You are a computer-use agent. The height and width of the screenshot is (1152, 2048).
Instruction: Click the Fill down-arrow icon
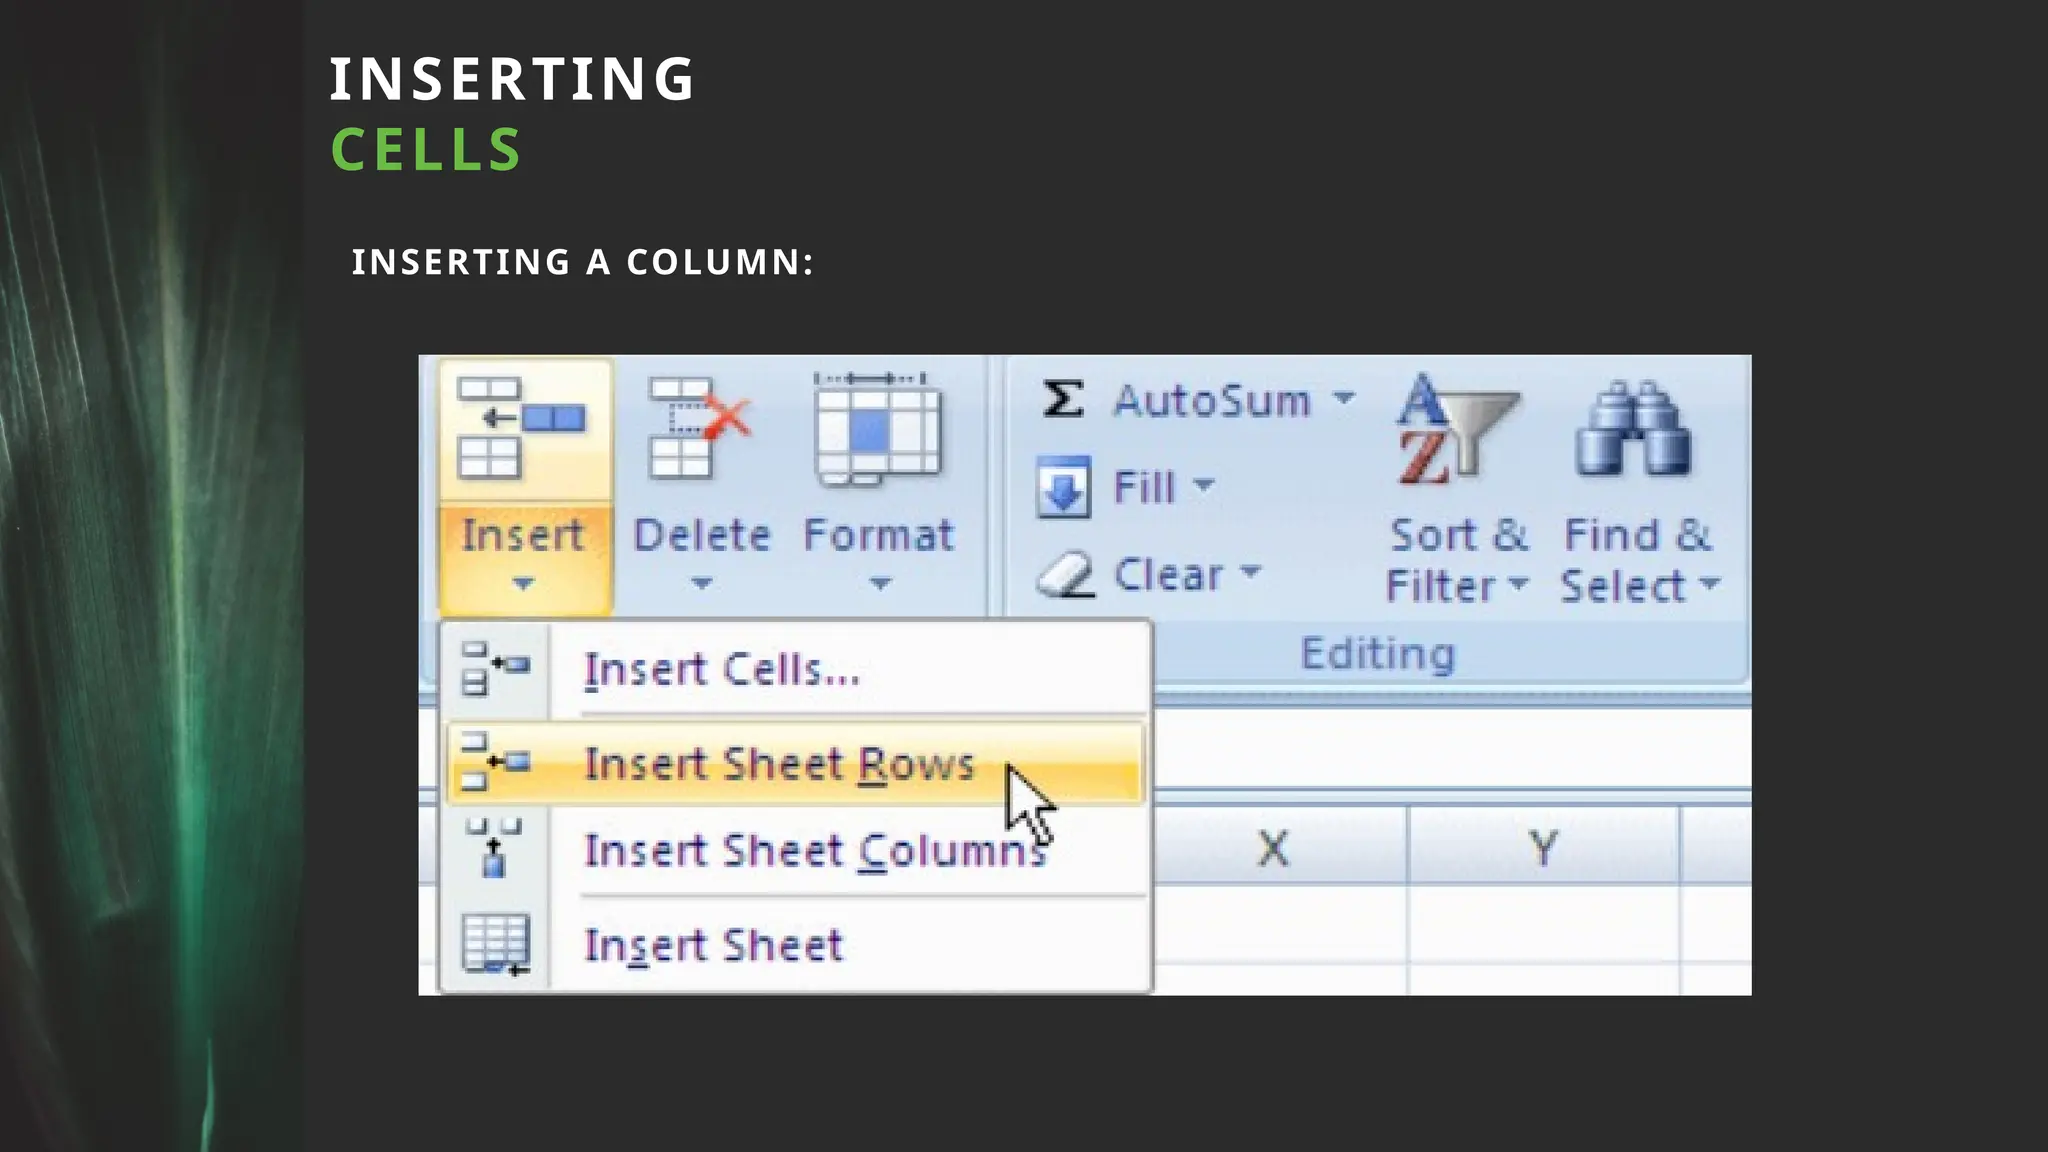(x=1063, y=487)
